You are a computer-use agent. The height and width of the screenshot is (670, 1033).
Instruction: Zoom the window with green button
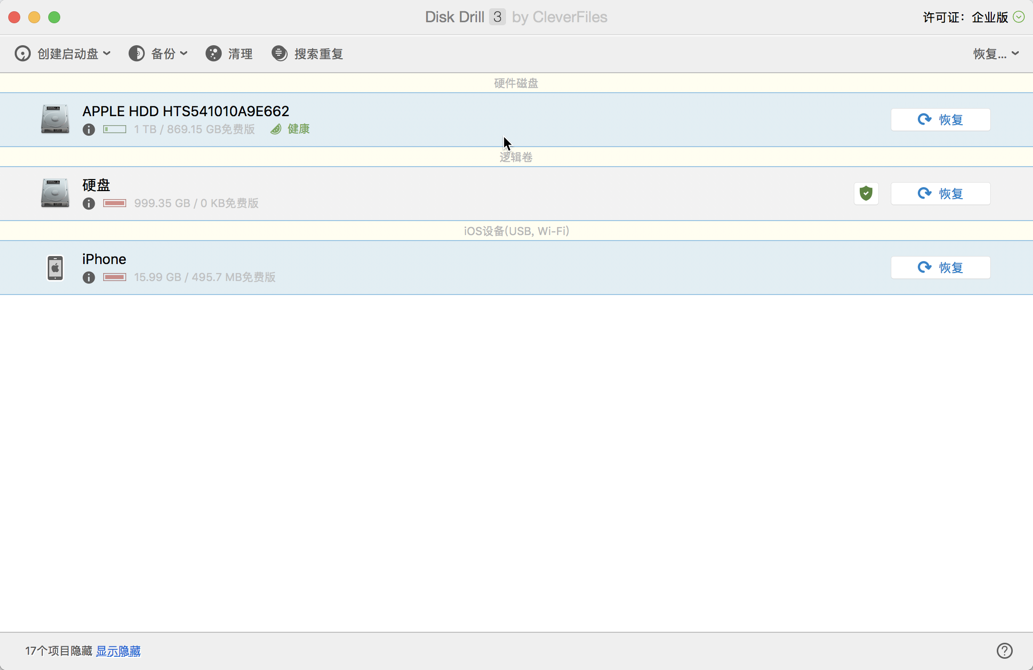55,17
